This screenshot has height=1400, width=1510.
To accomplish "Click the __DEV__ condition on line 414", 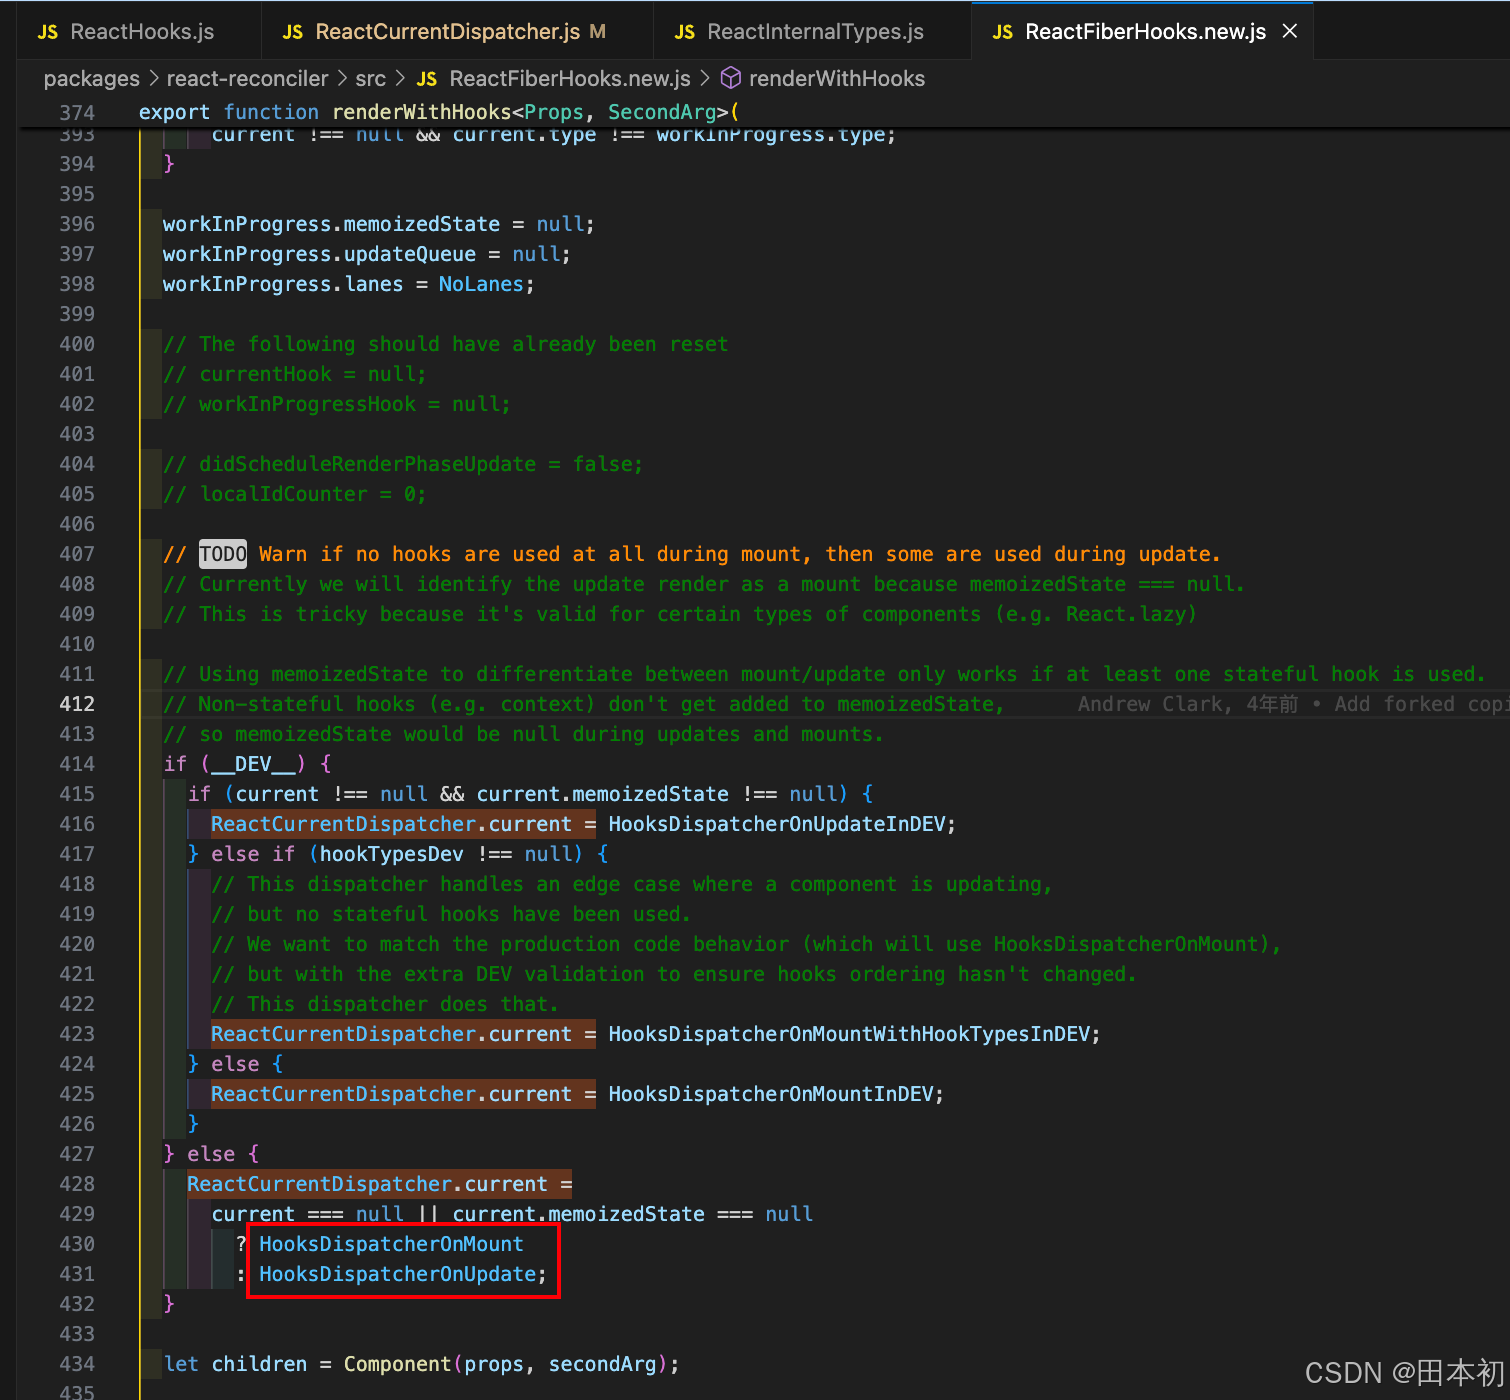I will pyautogui.click(x=253, y=764).
